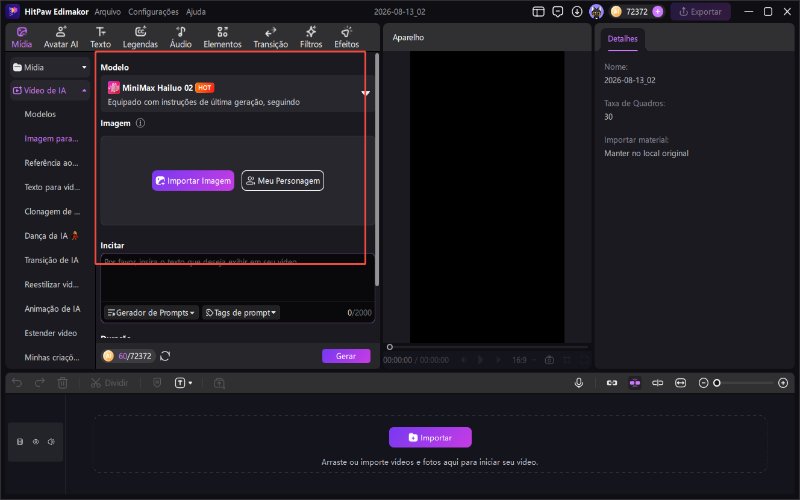Zoom out timeline with minus icon

point(703,383)
